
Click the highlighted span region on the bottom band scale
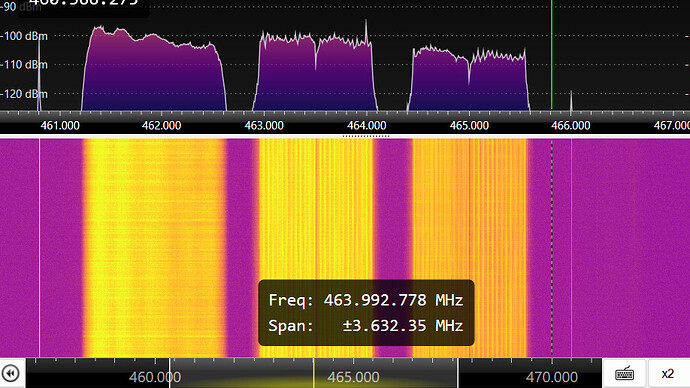(x=314, y=373)
